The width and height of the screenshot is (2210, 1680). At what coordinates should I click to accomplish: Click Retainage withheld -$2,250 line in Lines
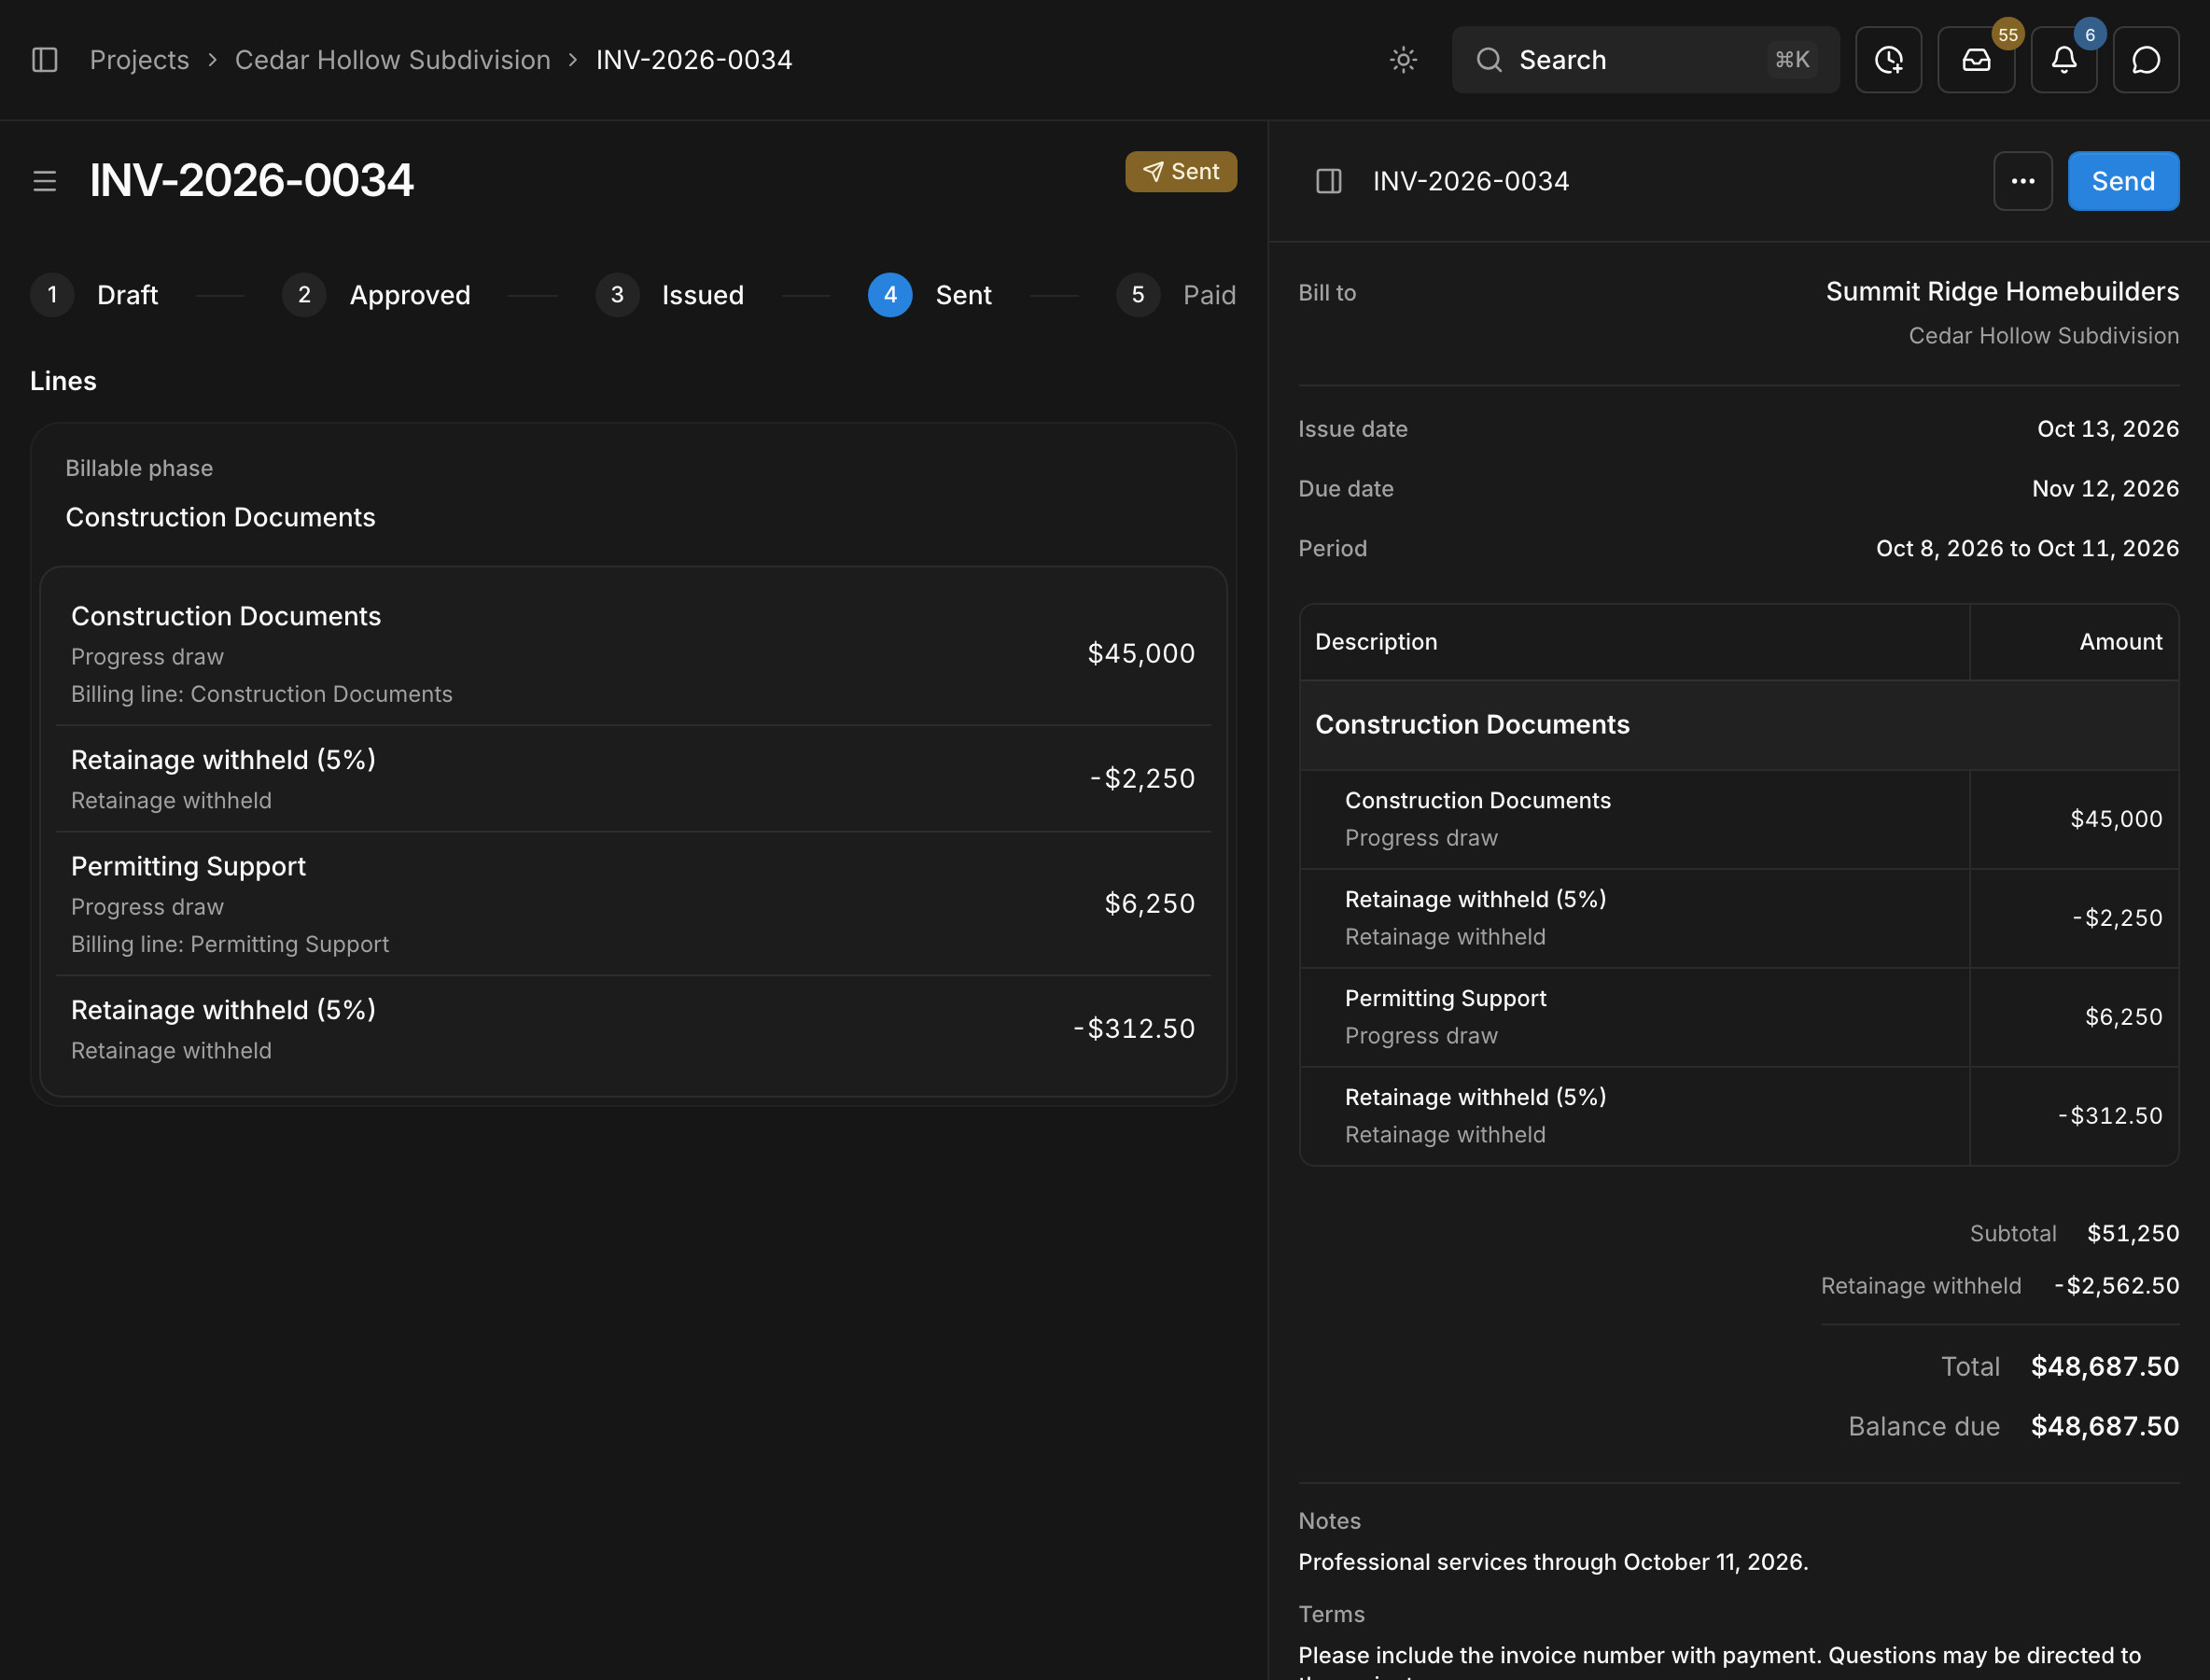(x=633, y=779)
